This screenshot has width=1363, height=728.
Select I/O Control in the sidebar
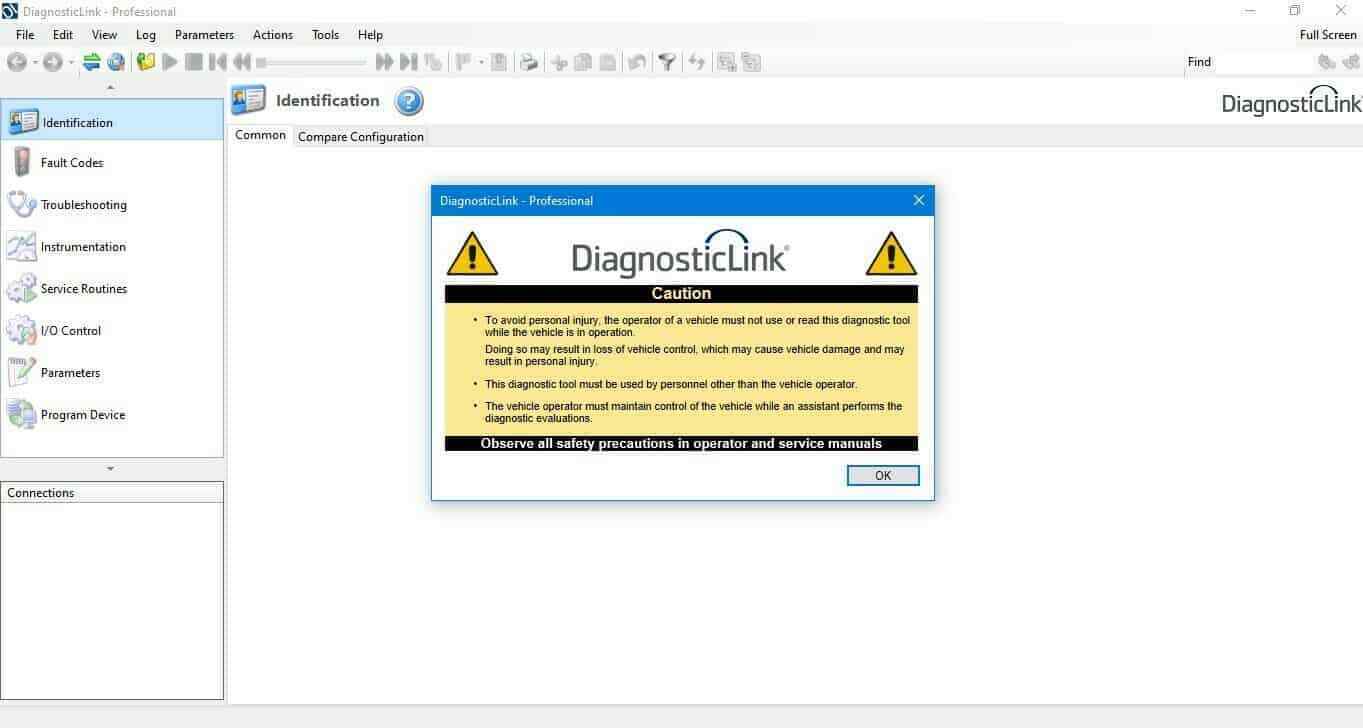click(112, 331)
